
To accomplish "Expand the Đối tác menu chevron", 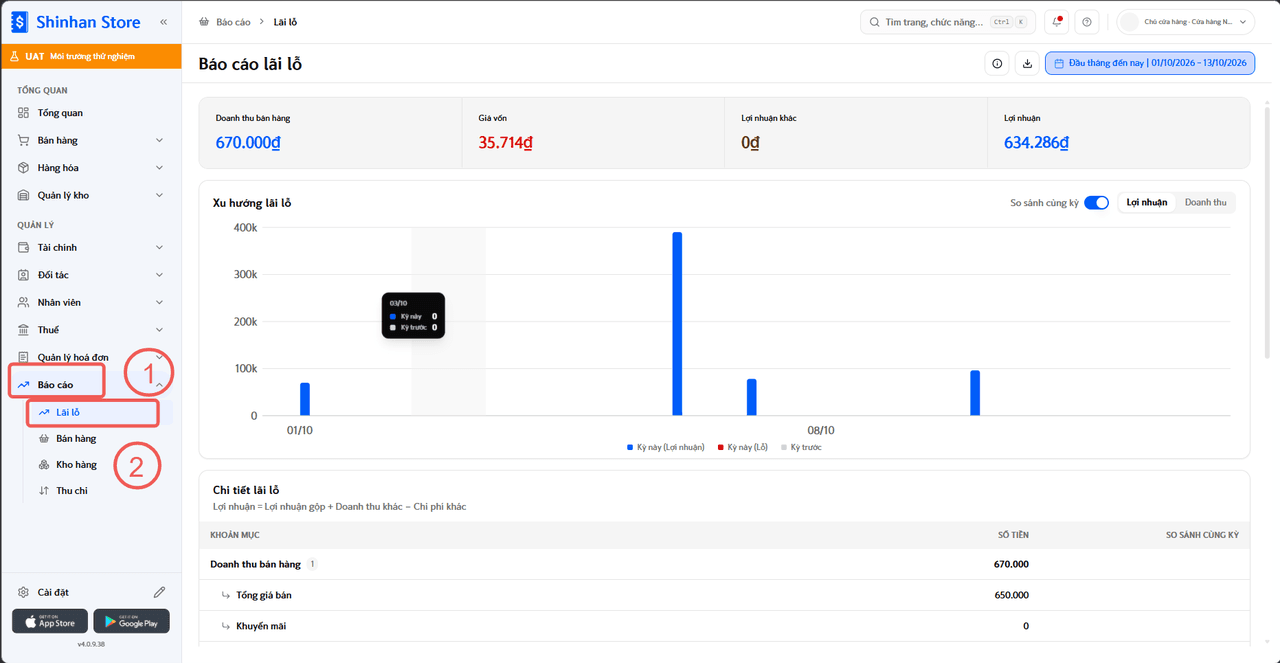I will pyautogui.click(x=159, y=275).
